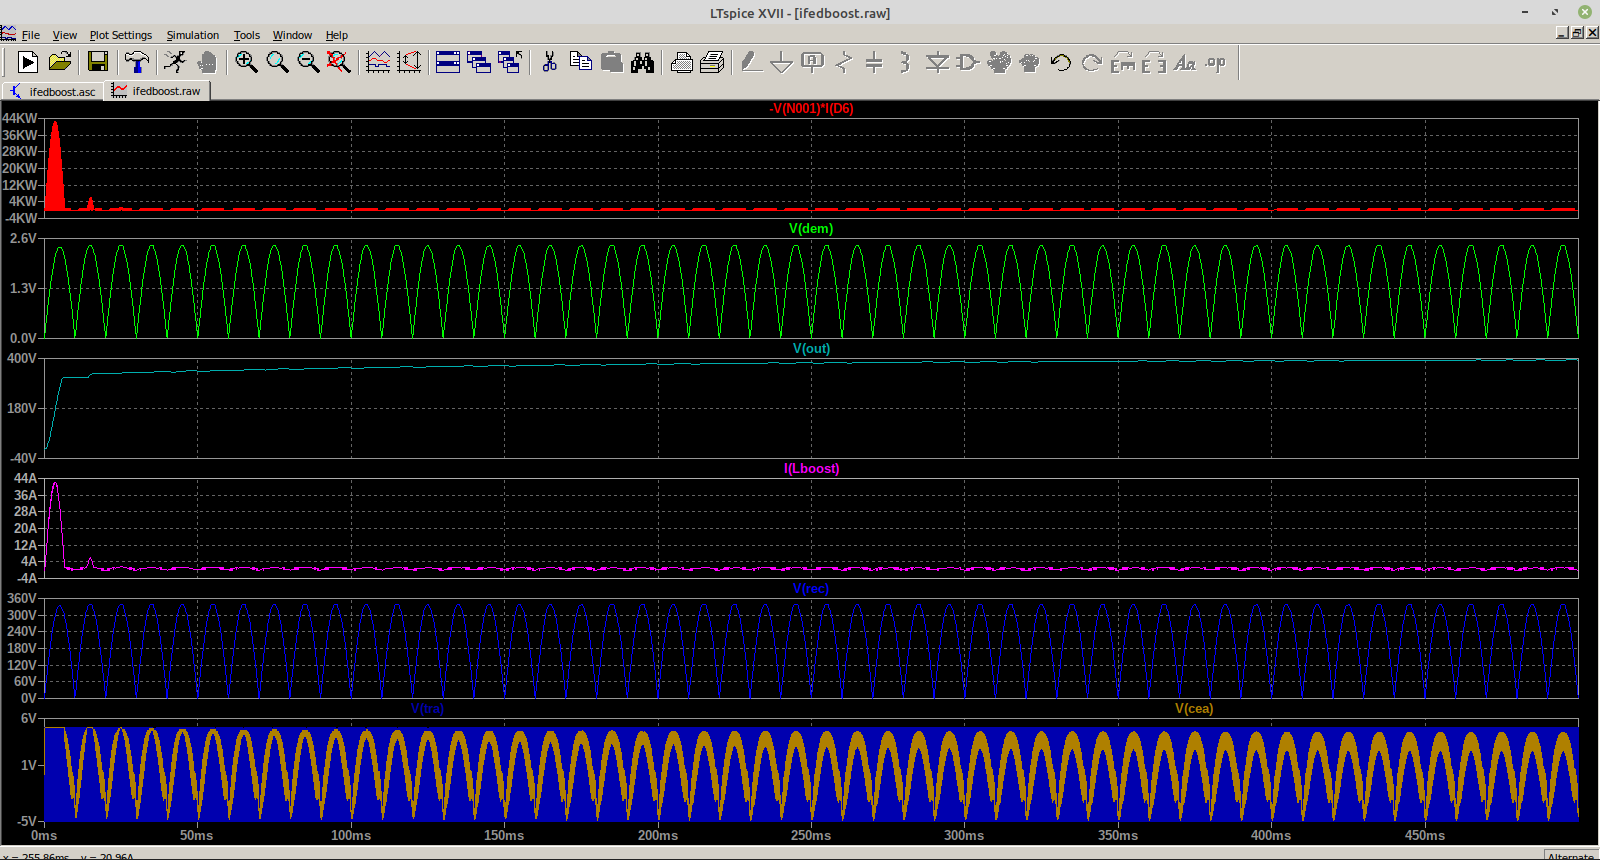Click the Autorange Y-axis icon
Screen dimensions: 1600x860
(409, 62)
